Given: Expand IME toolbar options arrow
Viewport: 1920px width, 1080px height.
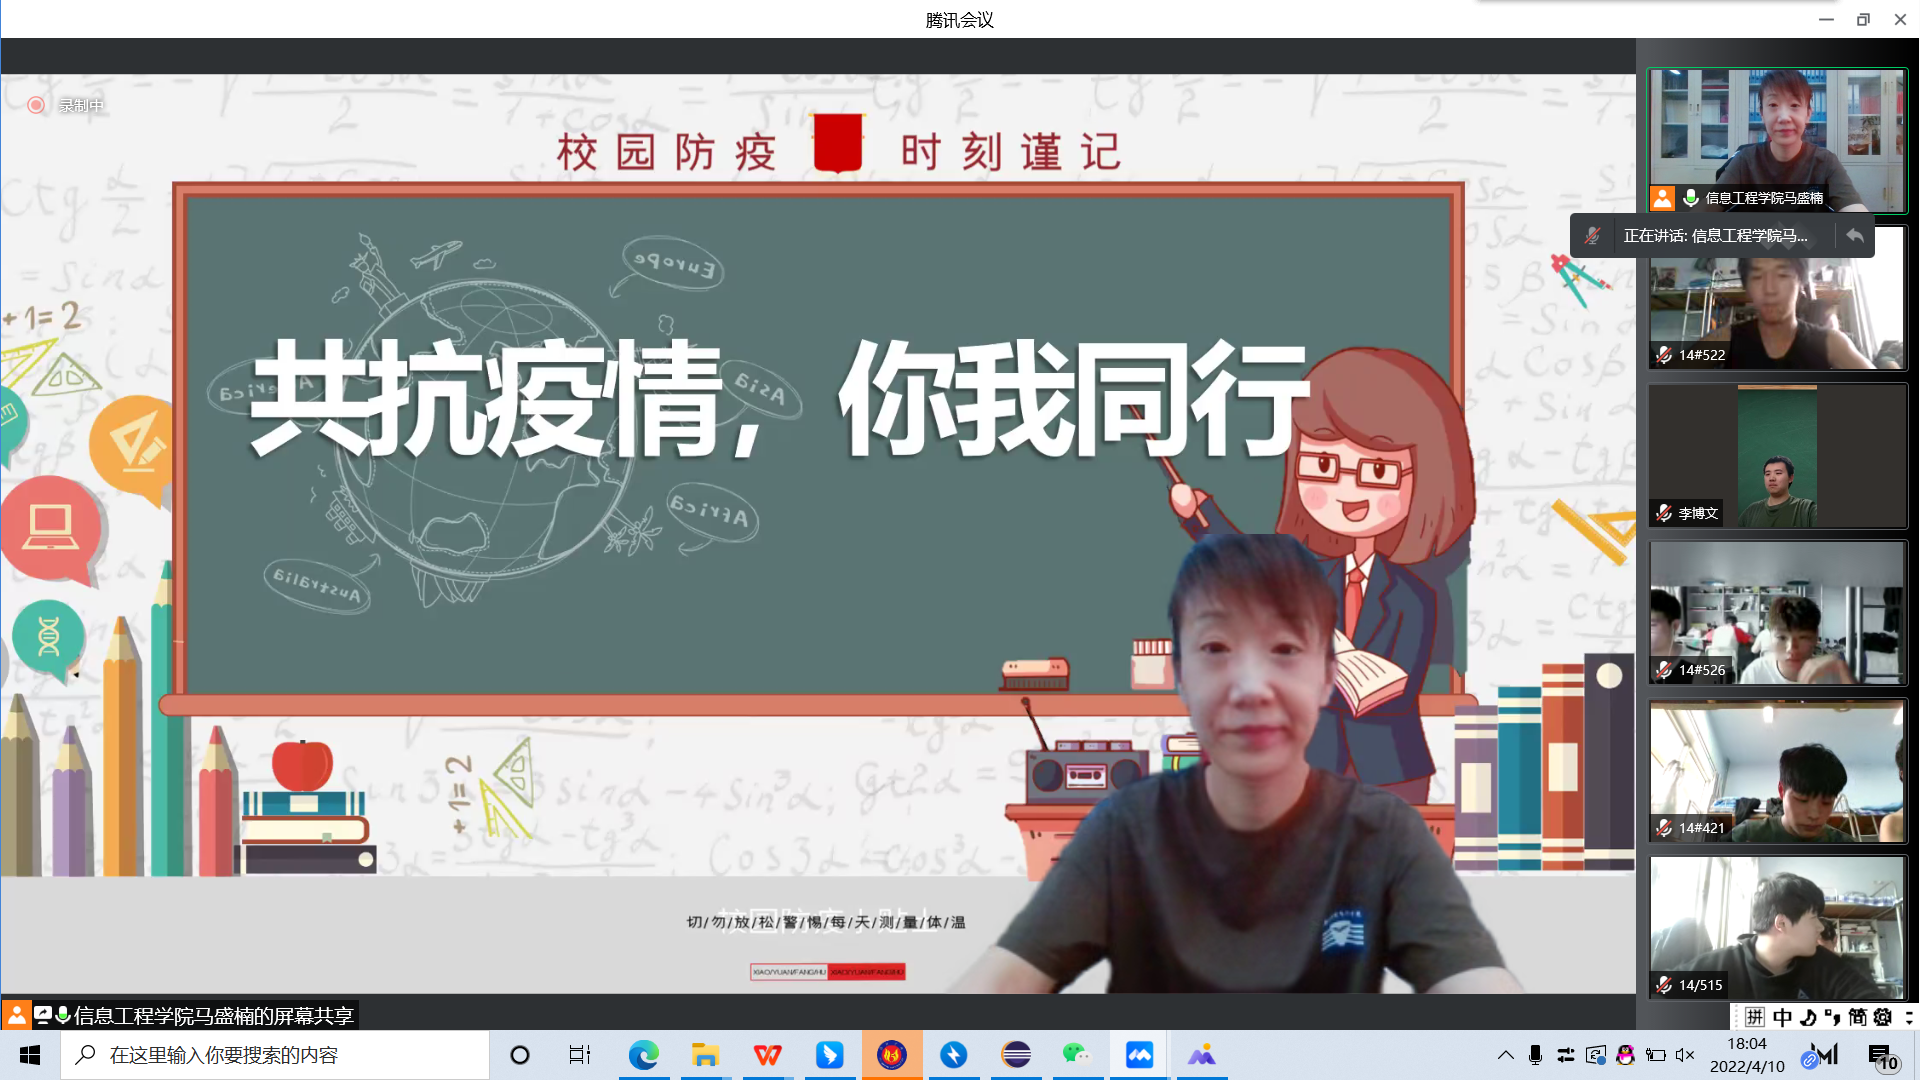Looking at the screenshot, I should pos(1908,1017).
